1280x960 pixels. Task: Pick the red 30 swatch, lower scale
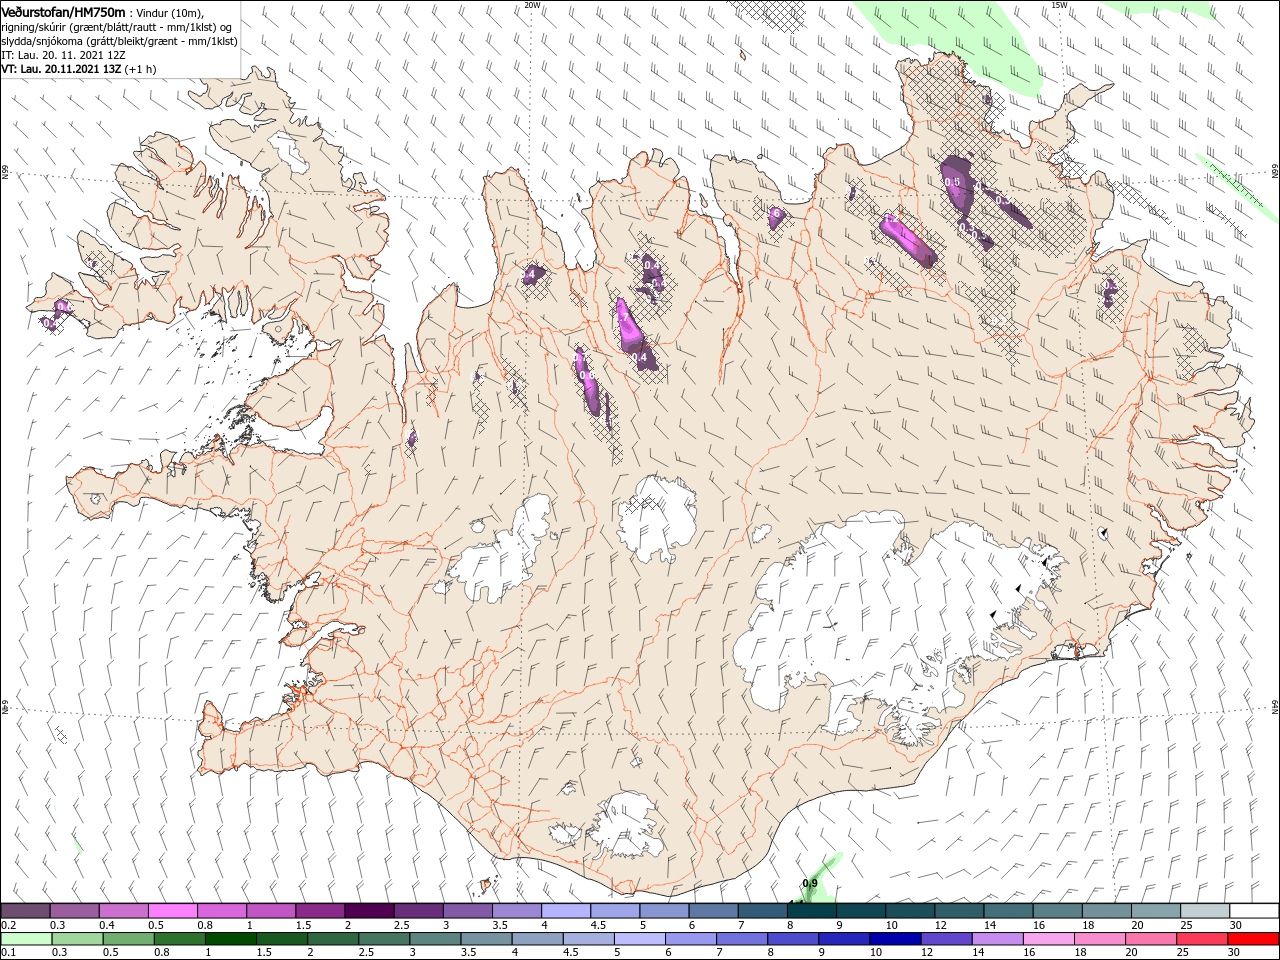point(1254,939)
